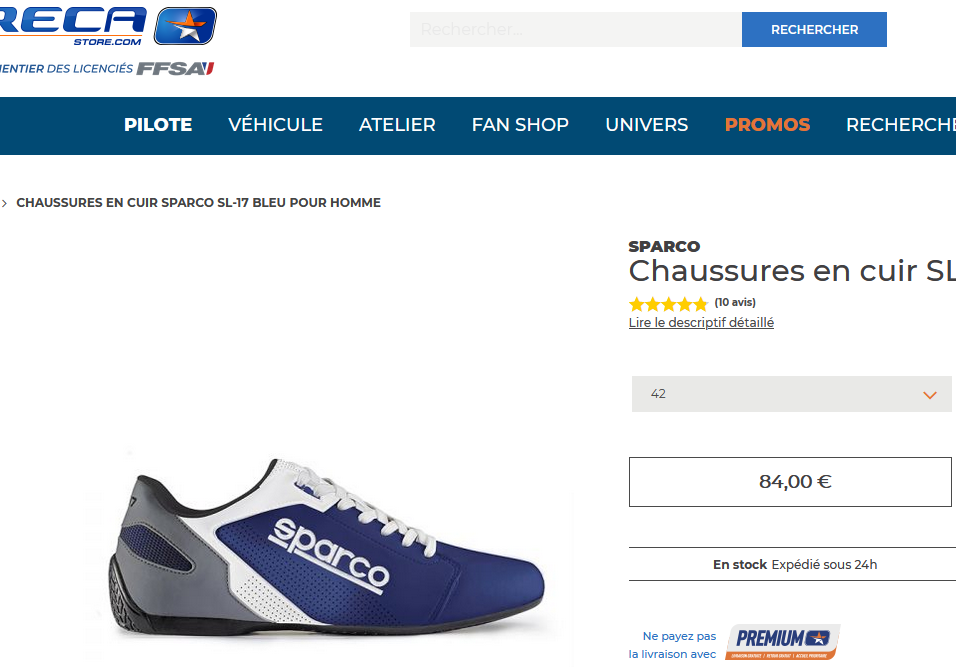Click the FFSA licence logo

click(175, 68)
